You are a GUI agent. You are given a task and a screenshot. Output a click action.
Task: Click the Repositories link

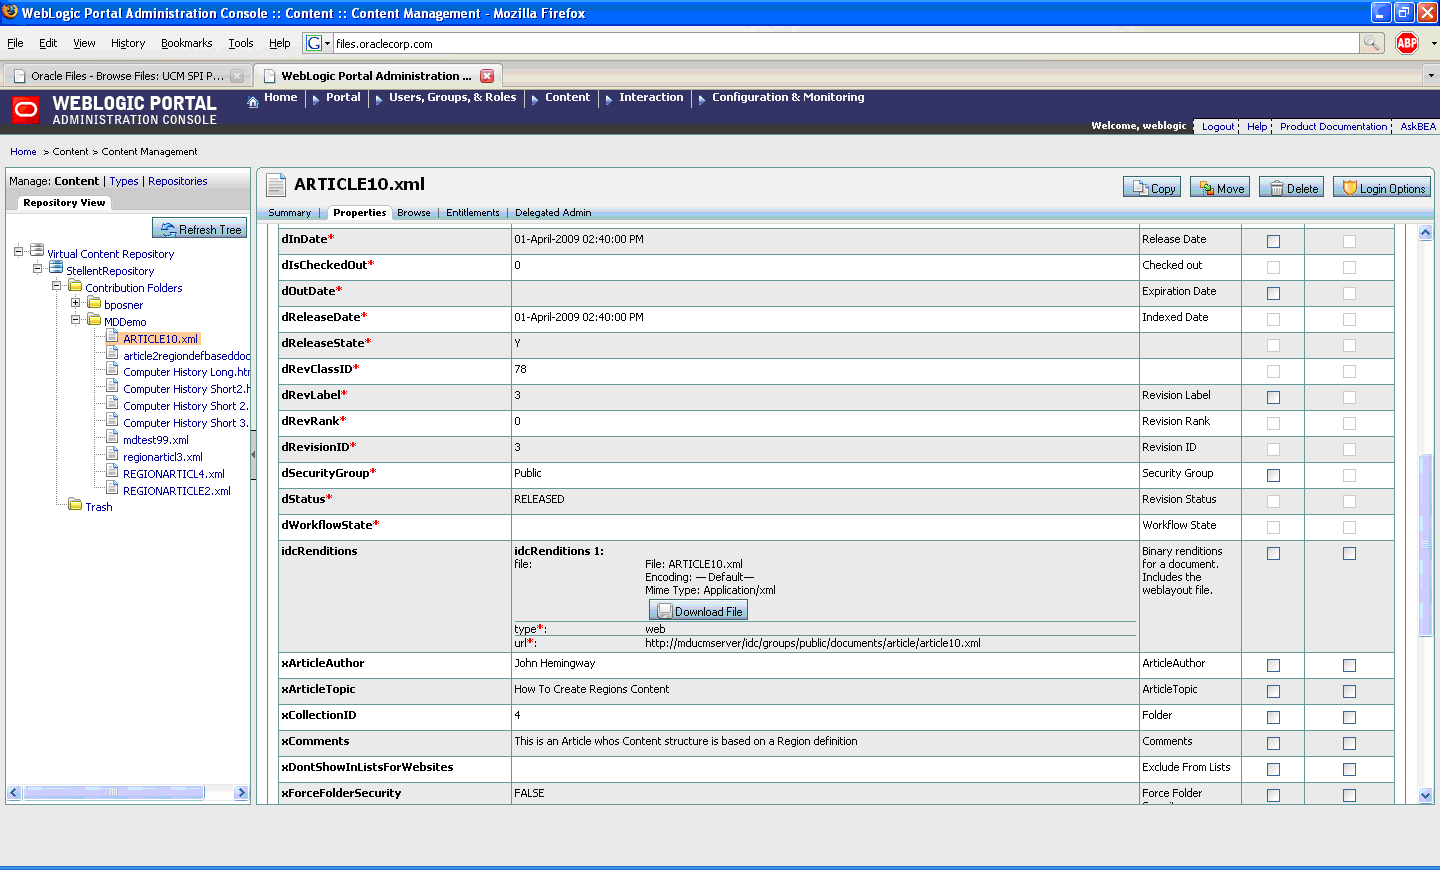pos(178,181)
